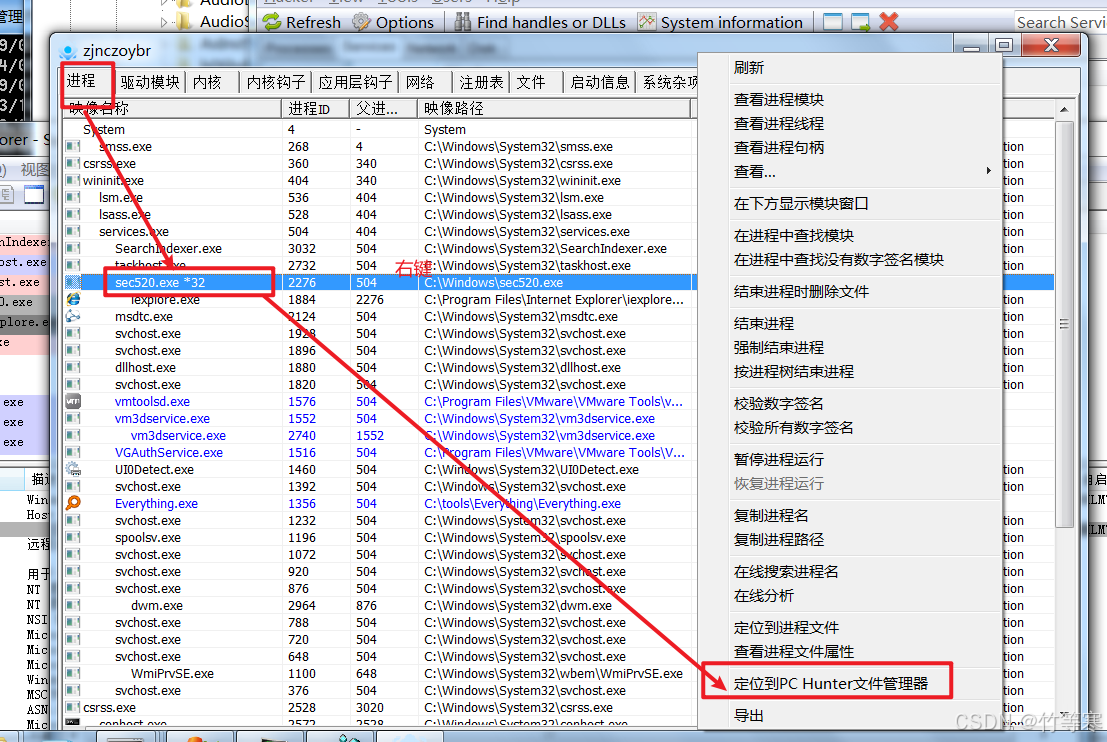Switch to the 驱动模块 tab

150,83
